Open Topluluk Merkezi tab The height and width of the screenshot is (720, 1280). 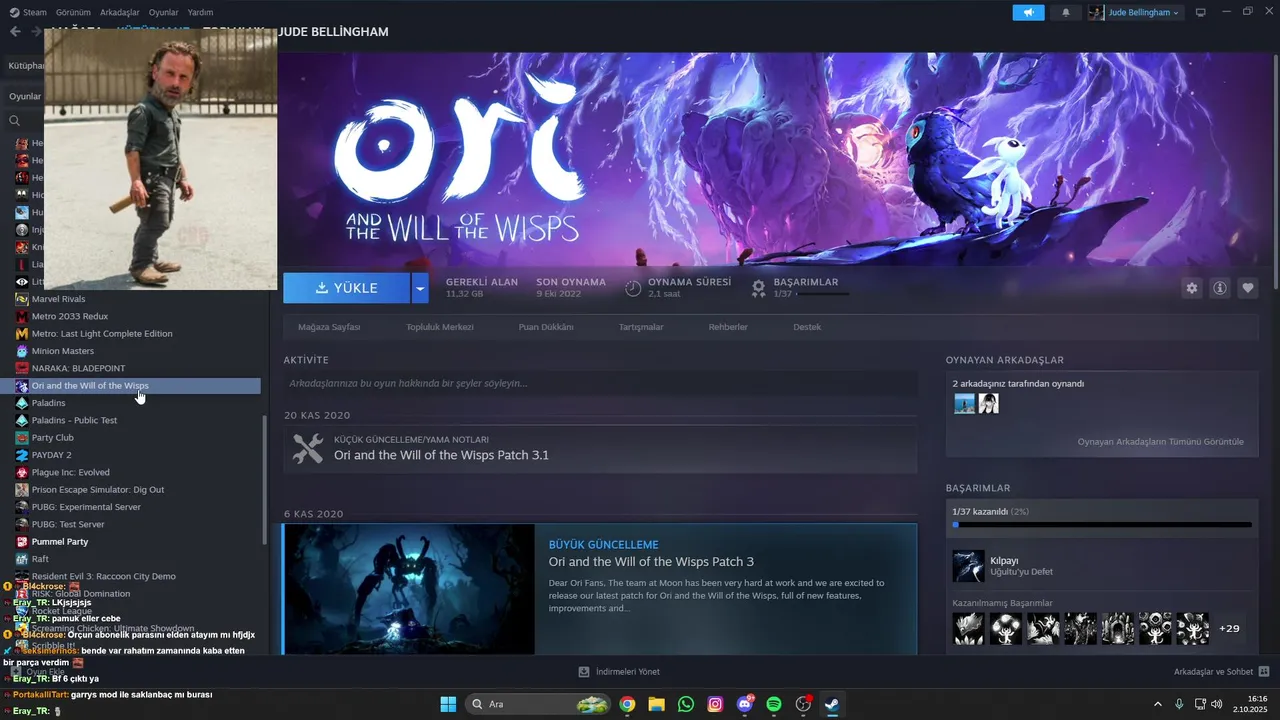(x=440, y=327)
